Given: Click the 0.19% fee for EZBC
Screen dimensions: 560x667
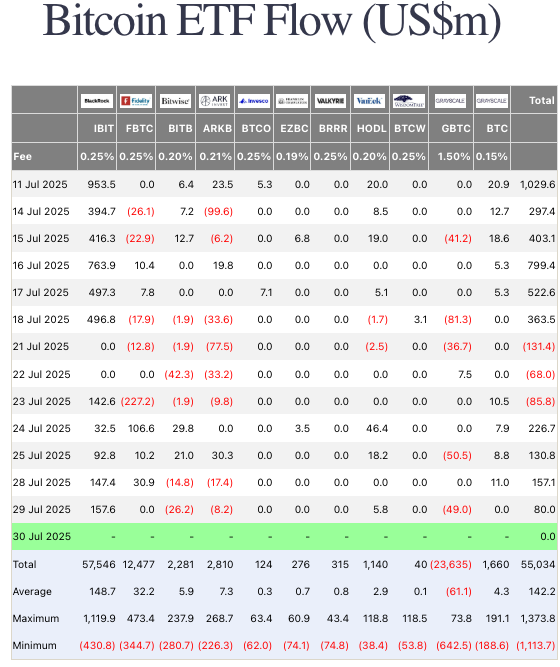Looking at the screenshot, I should pos(292,157).
